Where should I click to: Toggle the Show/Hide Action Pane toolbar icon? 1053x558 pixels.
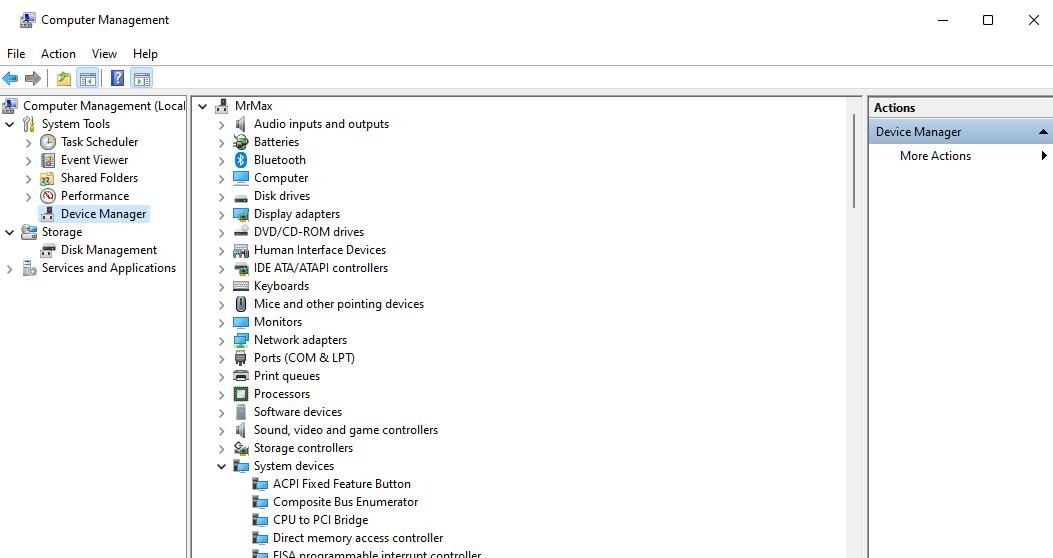pyautogui.click(x=142, y=79)
